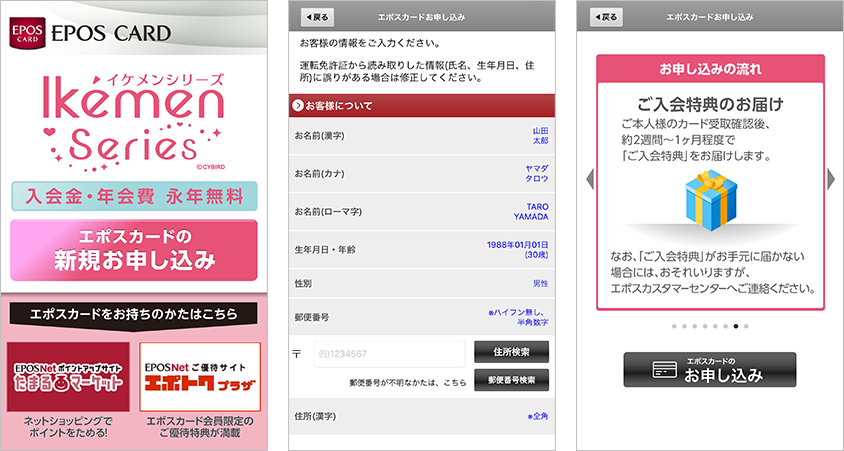Viewport: 844px width, 451px height.
Task: Click エポスカード会員限定のご優待特典が満載 caption
Action: 200,427
